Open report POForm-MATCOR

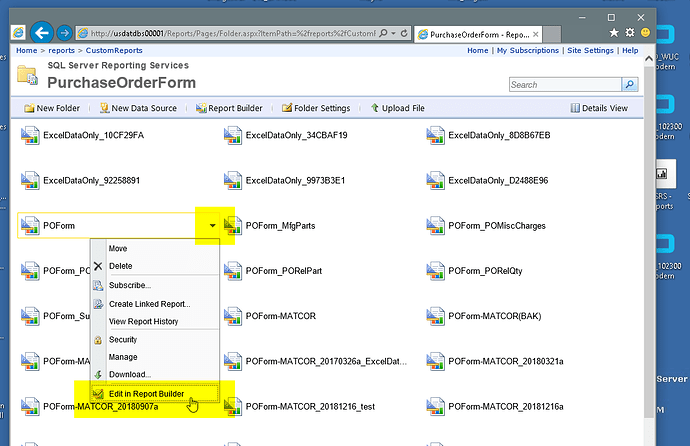(281, 316)
